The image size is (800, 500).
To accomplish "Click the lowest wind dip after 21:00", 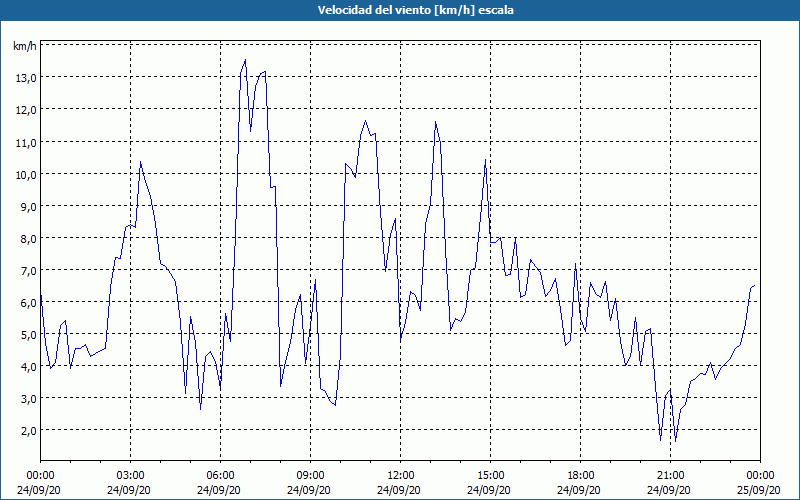I will [x=676, y=441].
